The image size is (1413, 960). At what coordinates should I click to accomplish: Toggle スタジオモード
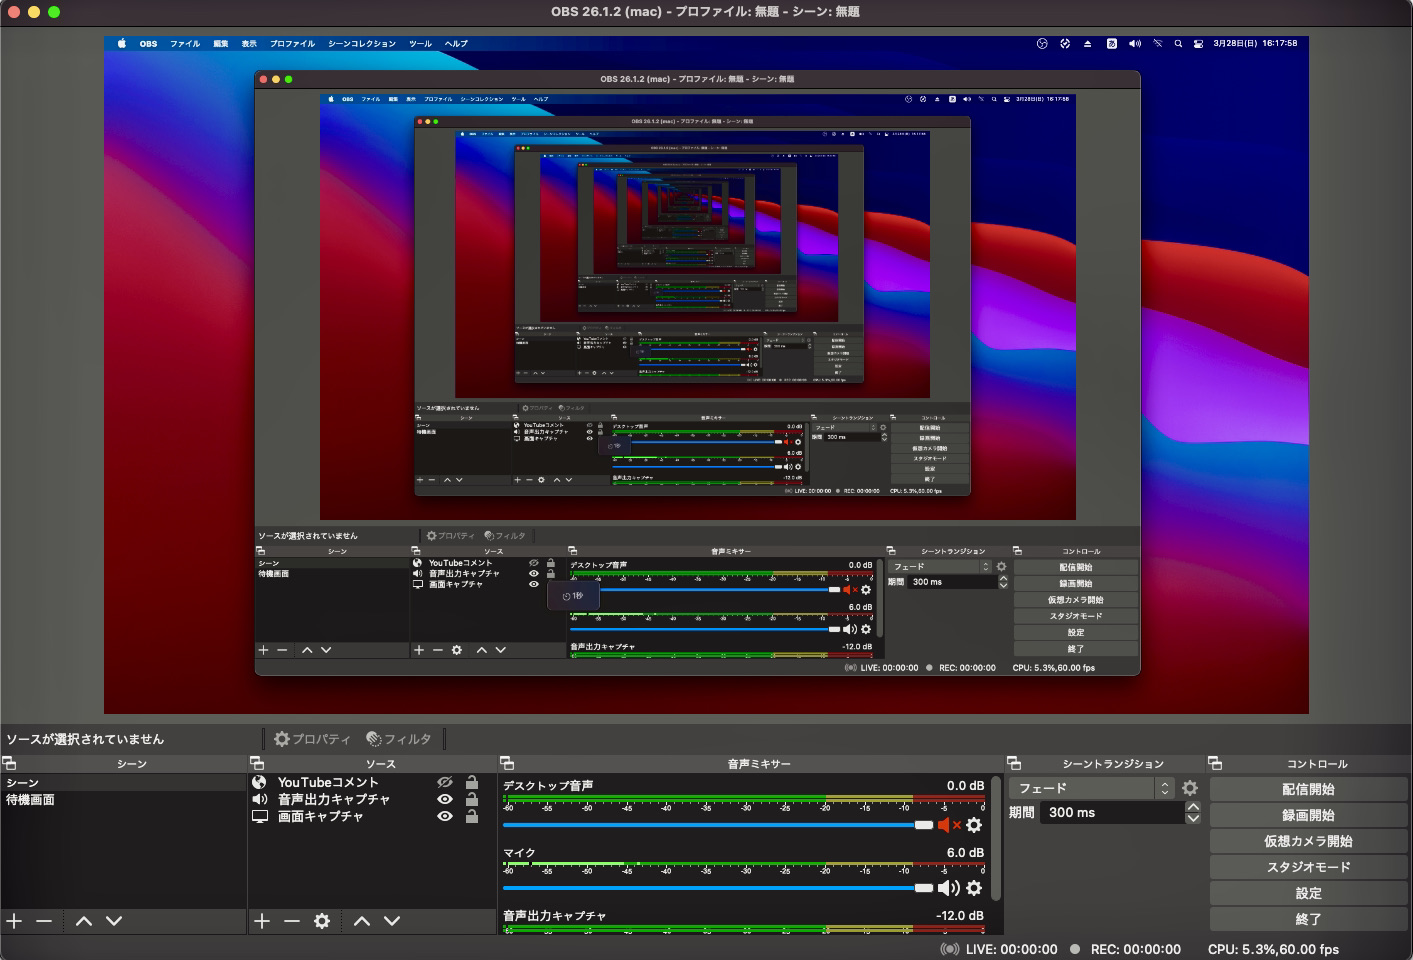pyautogui.click(x=1308, y=867)
